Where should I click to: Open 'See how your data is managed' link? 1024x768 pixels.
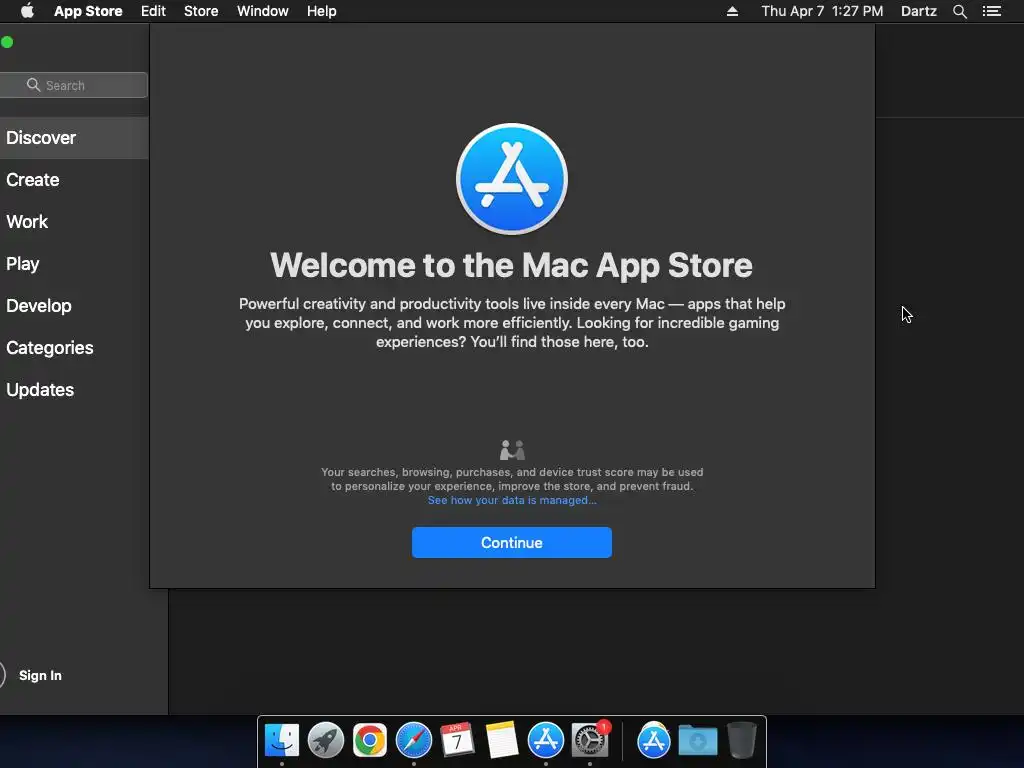click(512, 500)
